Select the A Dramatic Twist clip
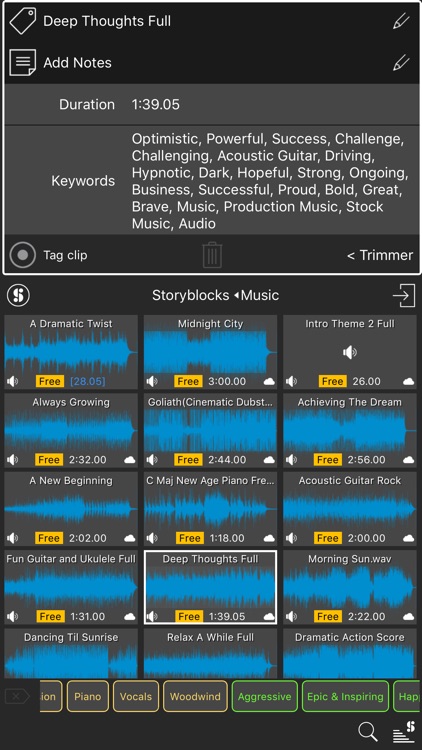The width and height of the screenshot is (422, 750). (71, 352)
